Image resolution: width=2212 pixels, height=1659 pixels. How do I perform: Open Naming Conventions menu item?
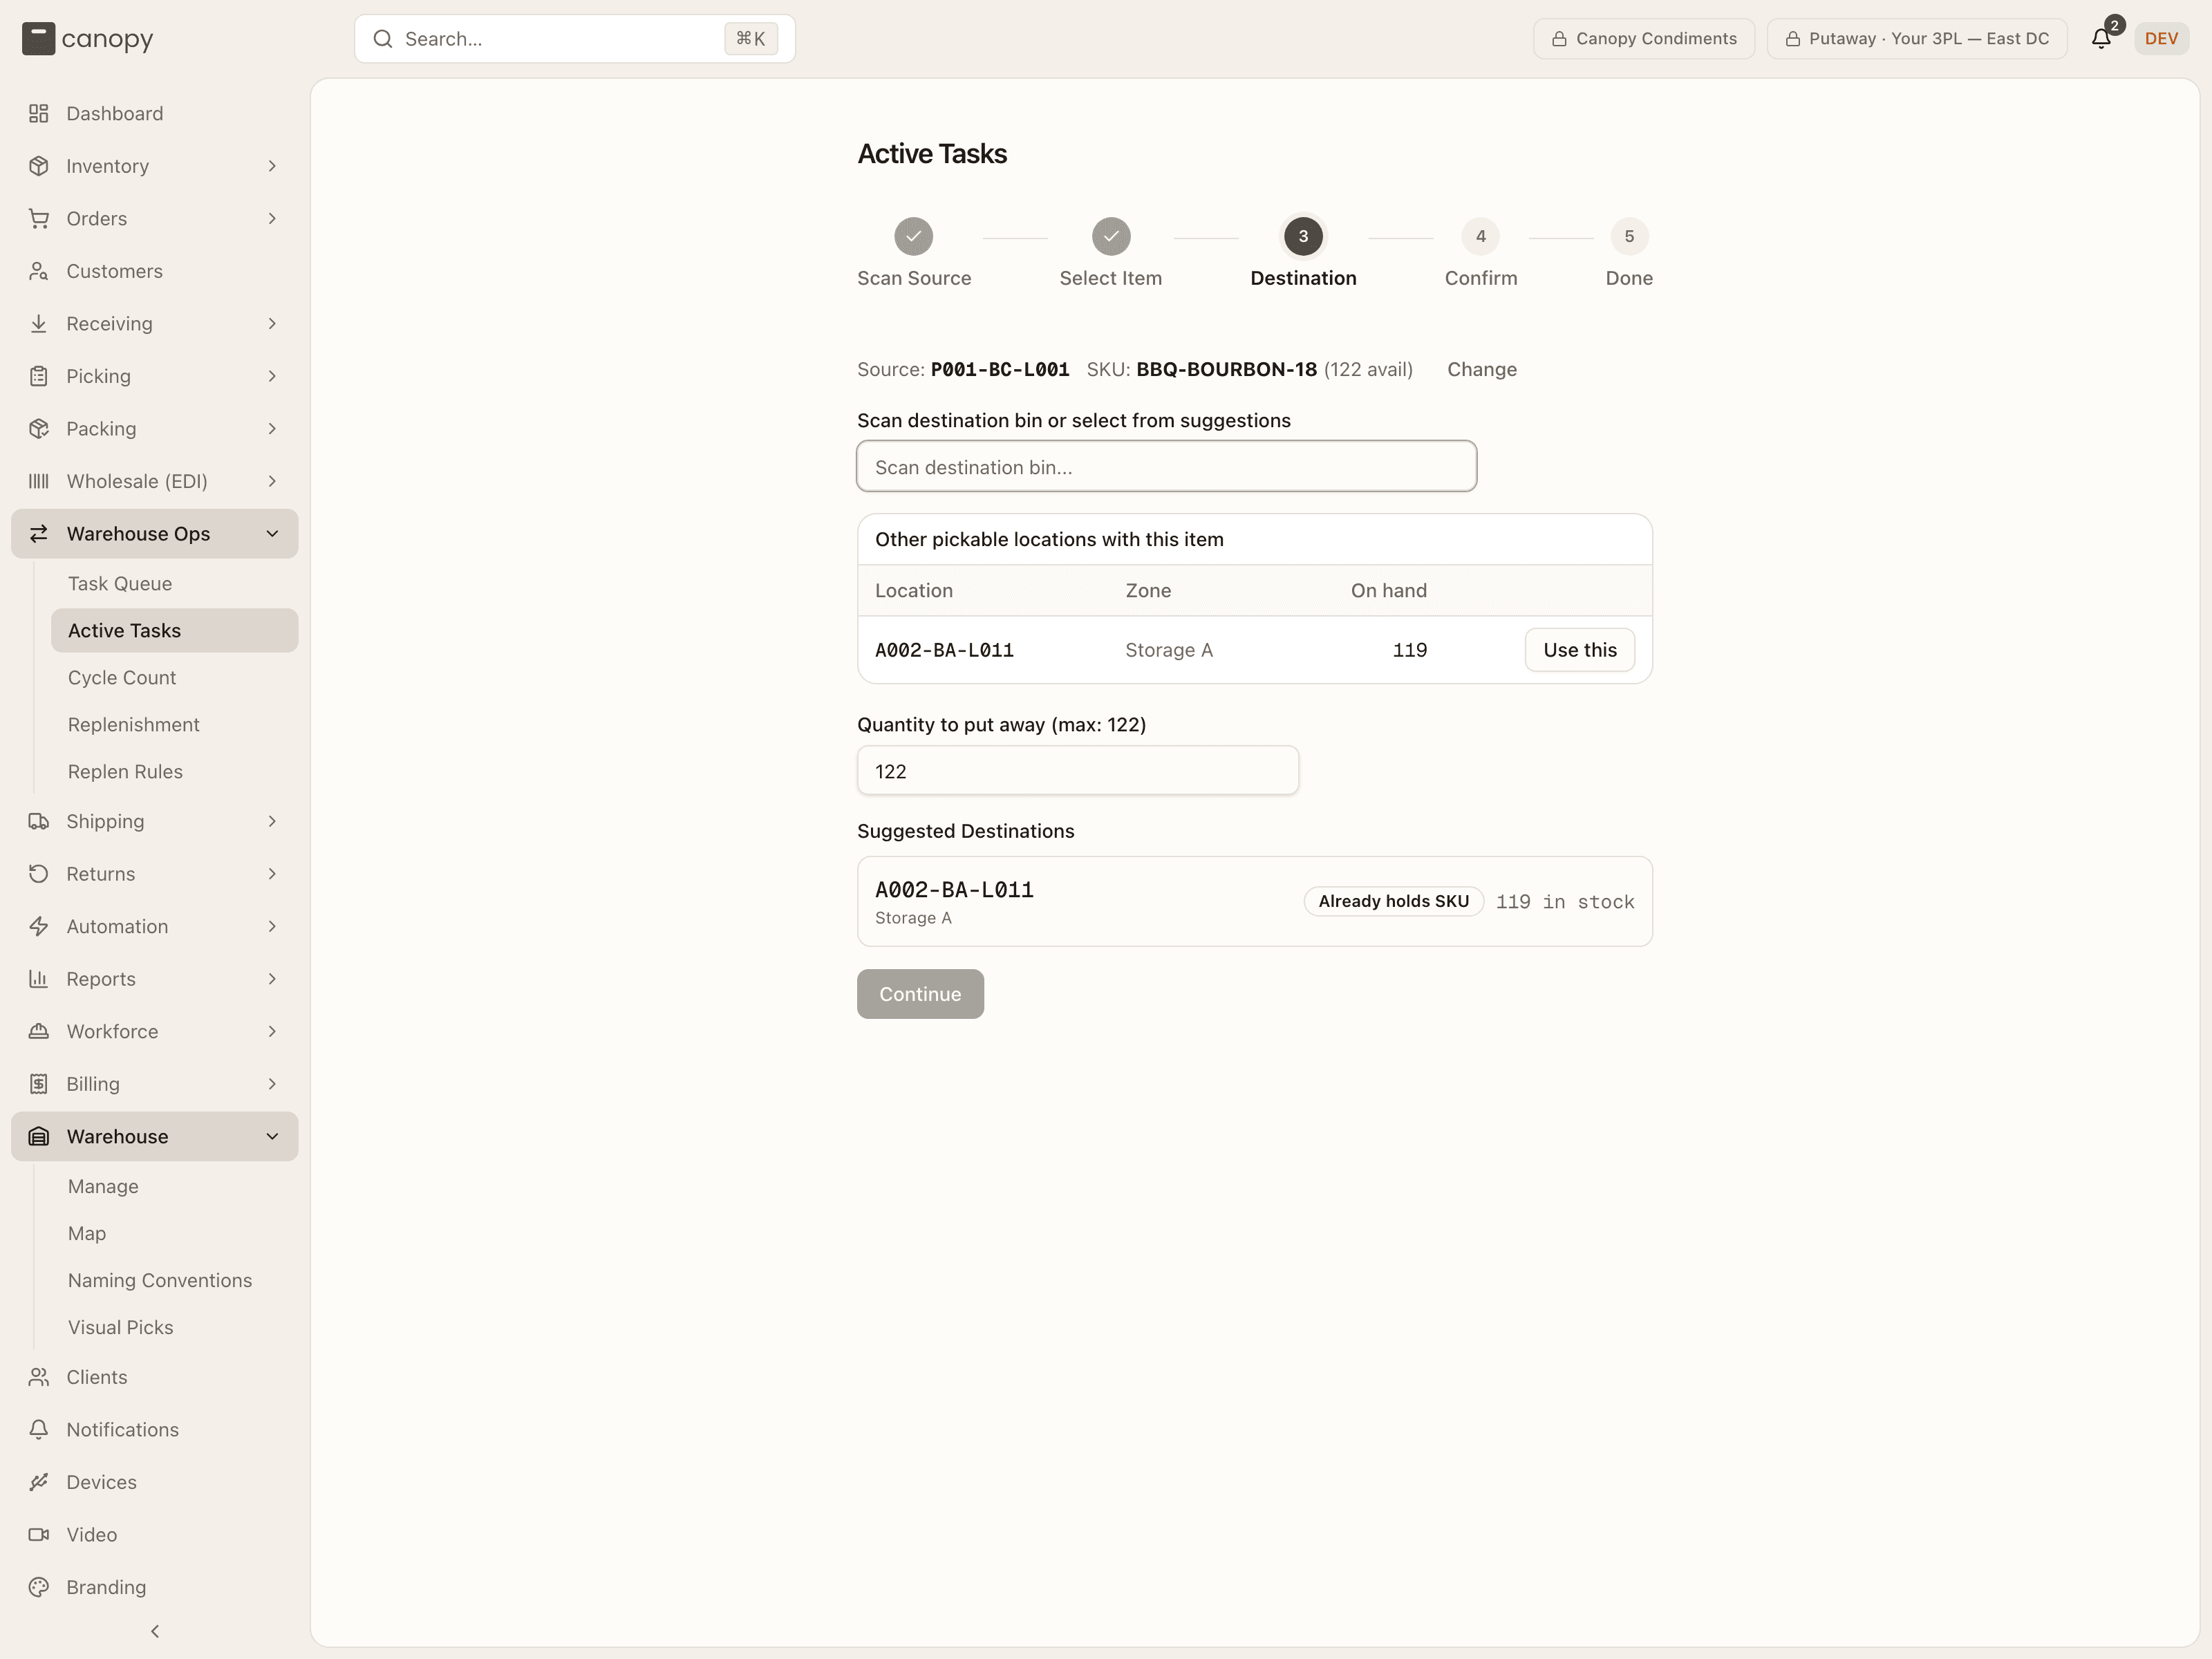[174, 1281]
